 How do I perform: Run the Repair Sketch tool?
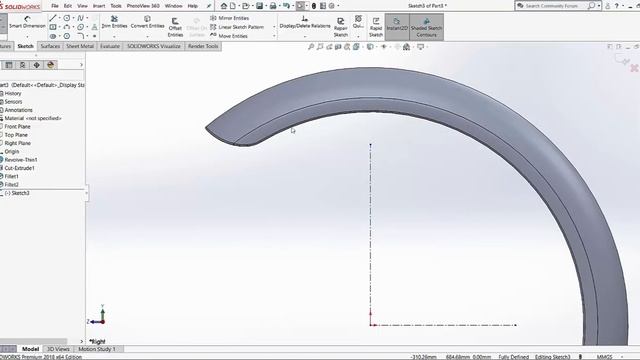pos(340,27)
